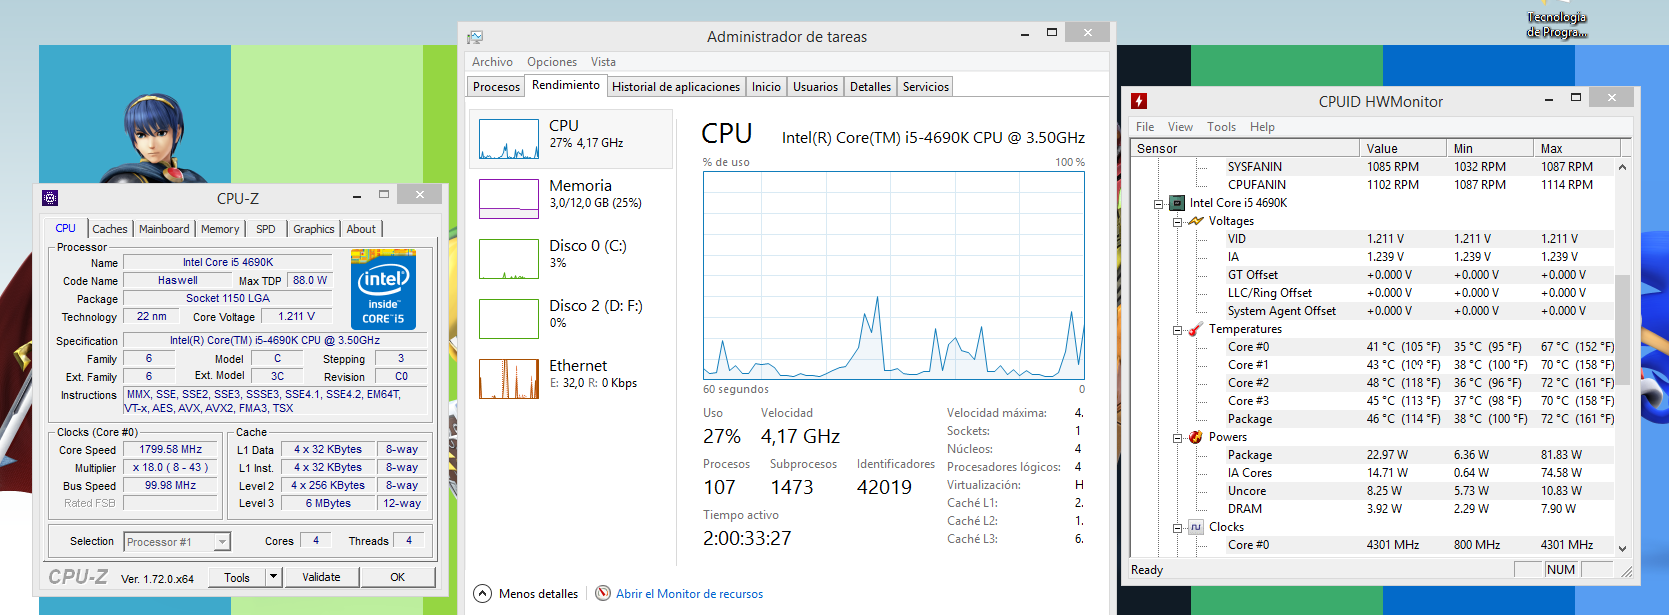
Task: Click the HWMonitor red lightning app icon
Action: pyautogui.click(x=1139, y=101)
